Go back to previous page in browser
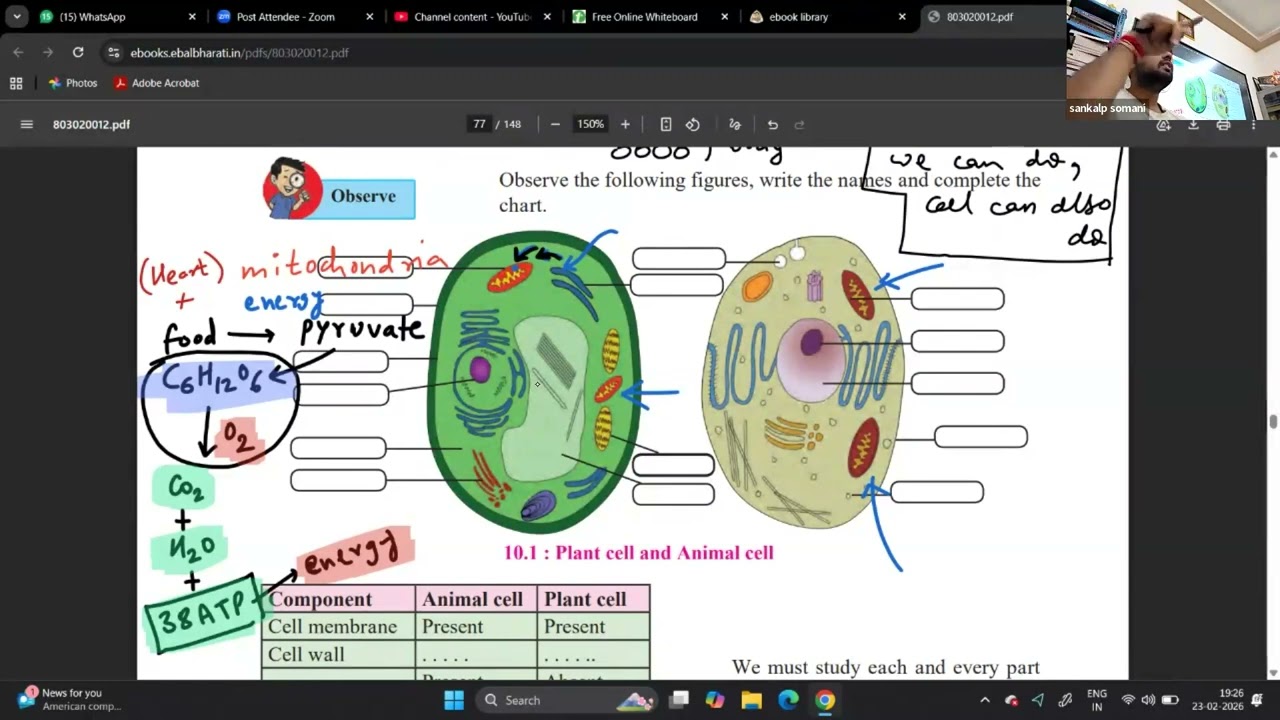 pyautogui.click(x=18, y=52)
